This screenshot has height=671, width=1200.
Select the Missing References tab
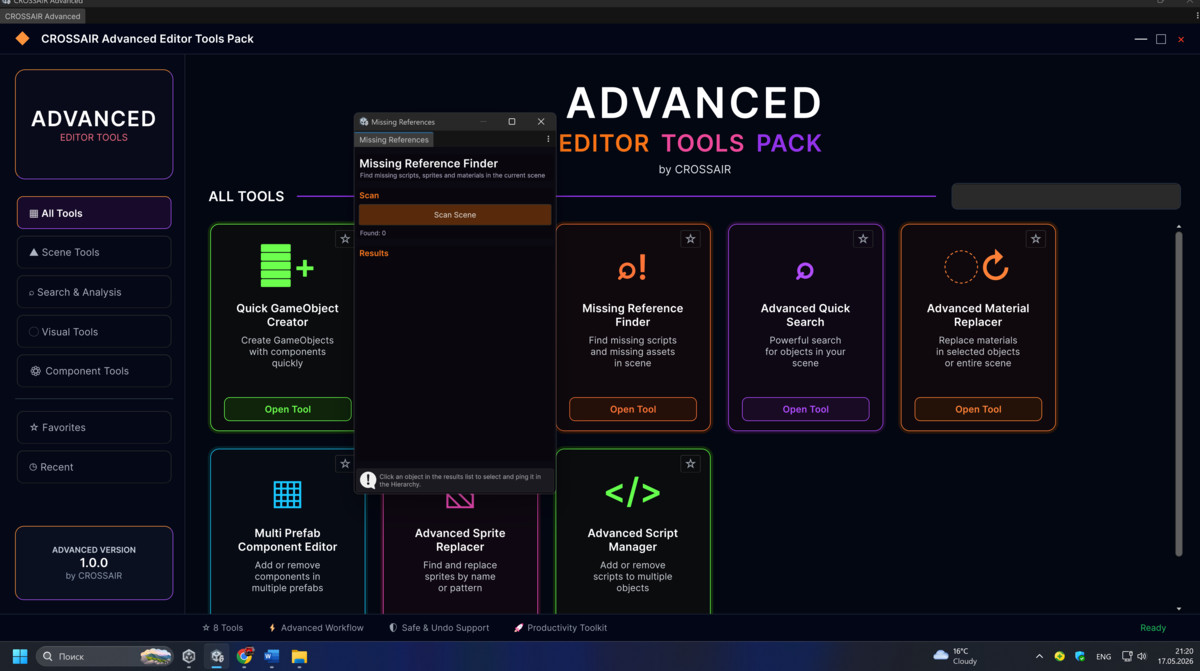(394, 140)
